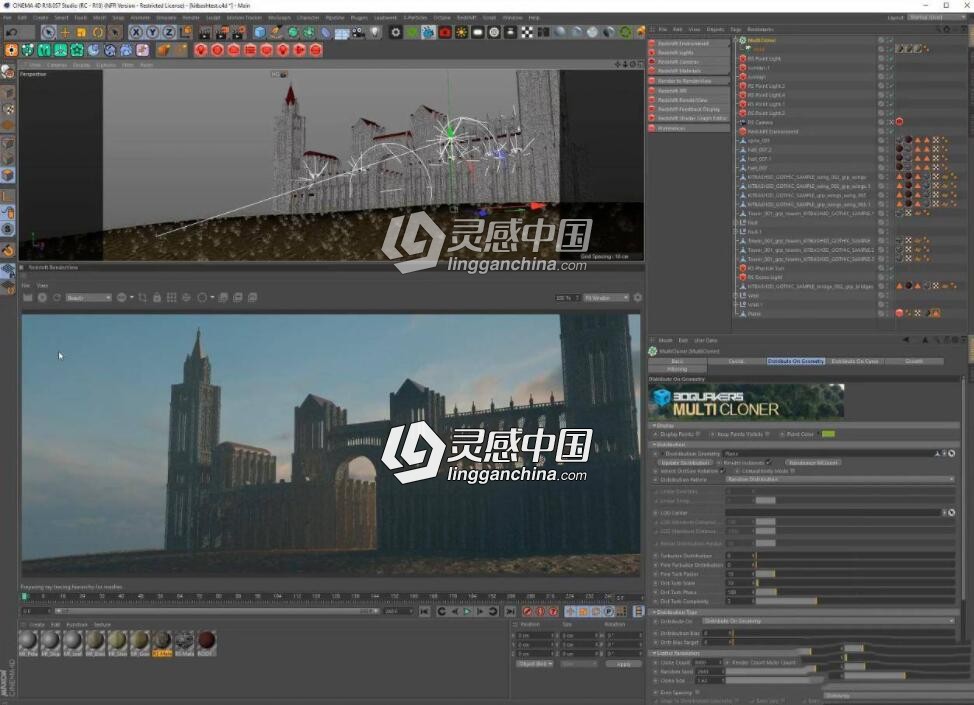The height and width of the screenshot is (705, 974).
Task: Toggle the enable checkmark for Multi Cloner
Action: tap(890, 40)
